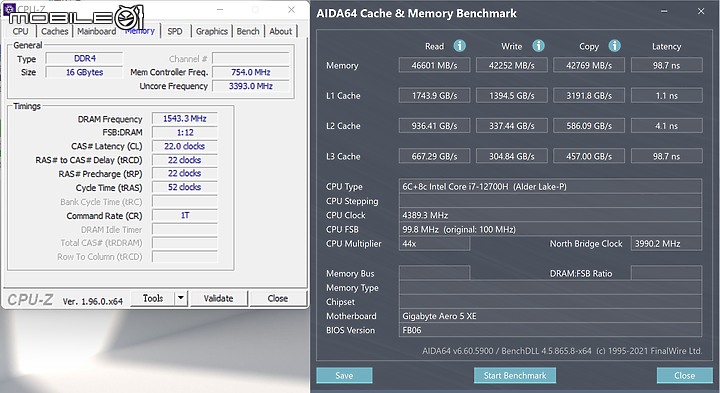720x393 pixels.
Task: Click the memory Type value DDR4 in CPU-Z
Action: pos(84,58)
